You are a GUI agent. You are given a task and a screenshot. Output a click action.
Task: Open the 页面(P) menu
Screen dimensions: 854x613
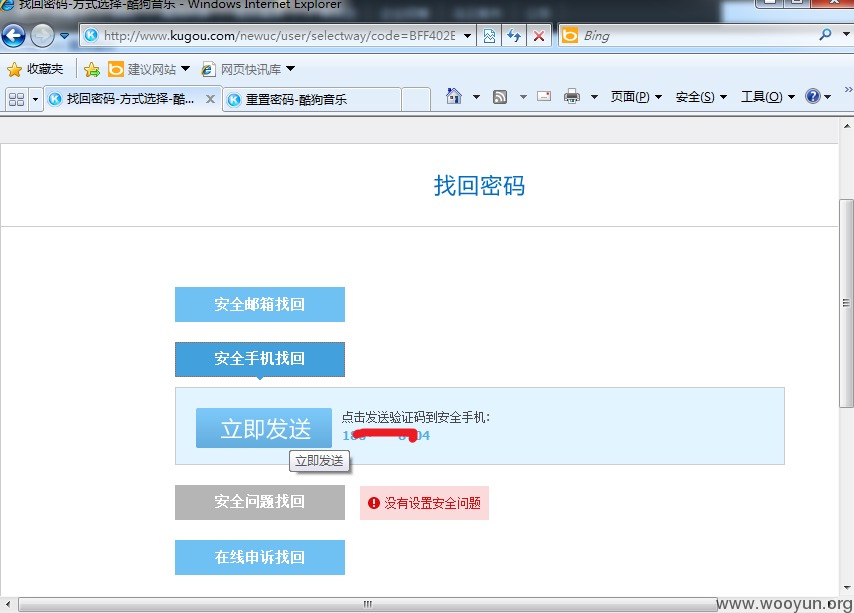tap(636, 97)
